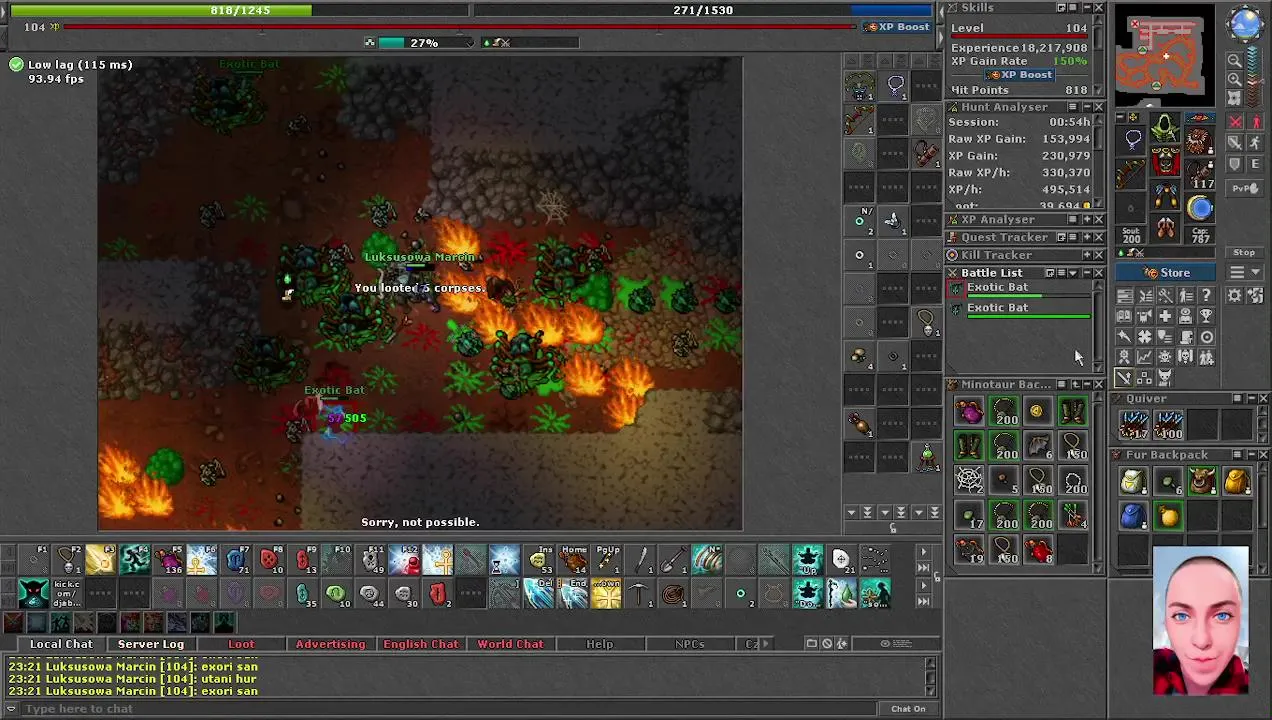Image resolution: width=1272 pixels, height=720 pixels.
Task: Expand the Quest Tracker panel
Action: pyautogui.click(x=1087, y=237)
